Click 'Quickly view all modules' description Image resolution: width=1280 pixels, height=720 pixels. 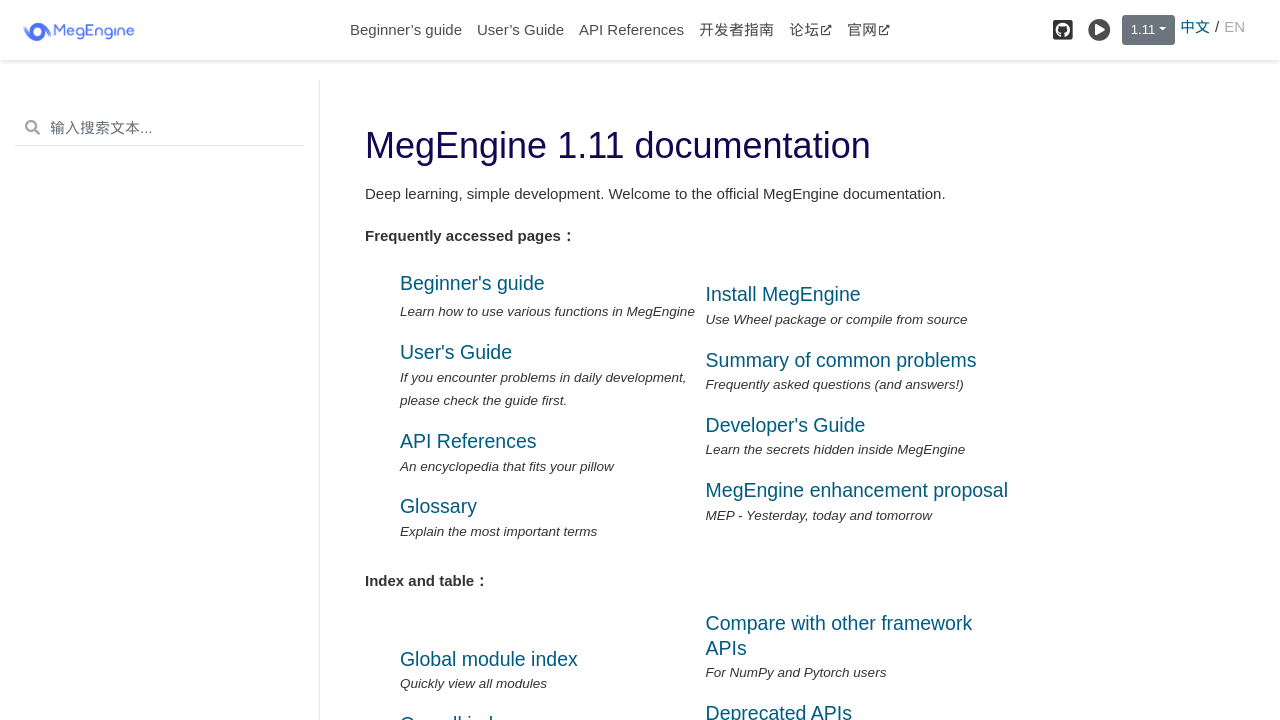(x=473, y=684)
